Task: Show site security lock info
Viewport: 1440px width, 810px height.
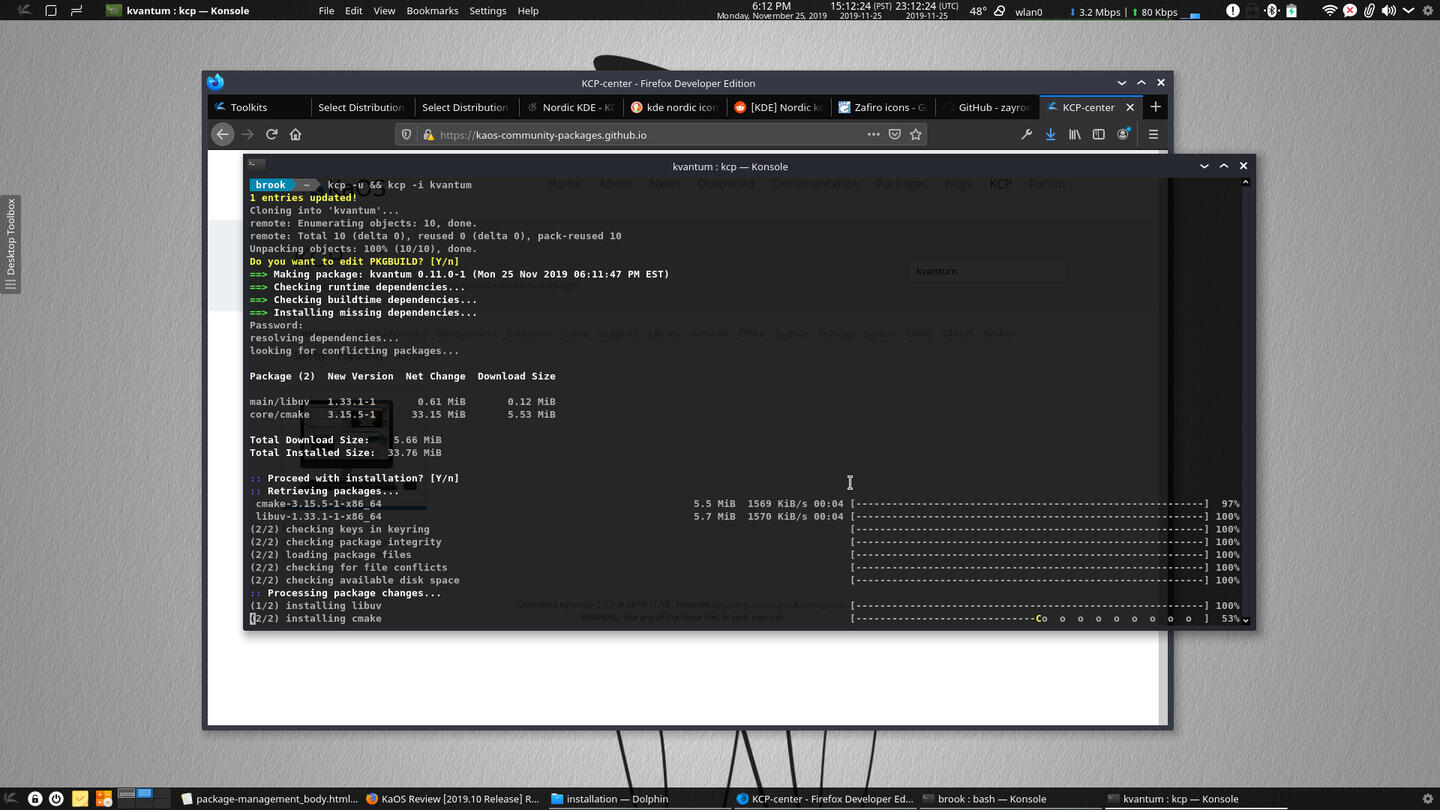Action: point(428,134)
